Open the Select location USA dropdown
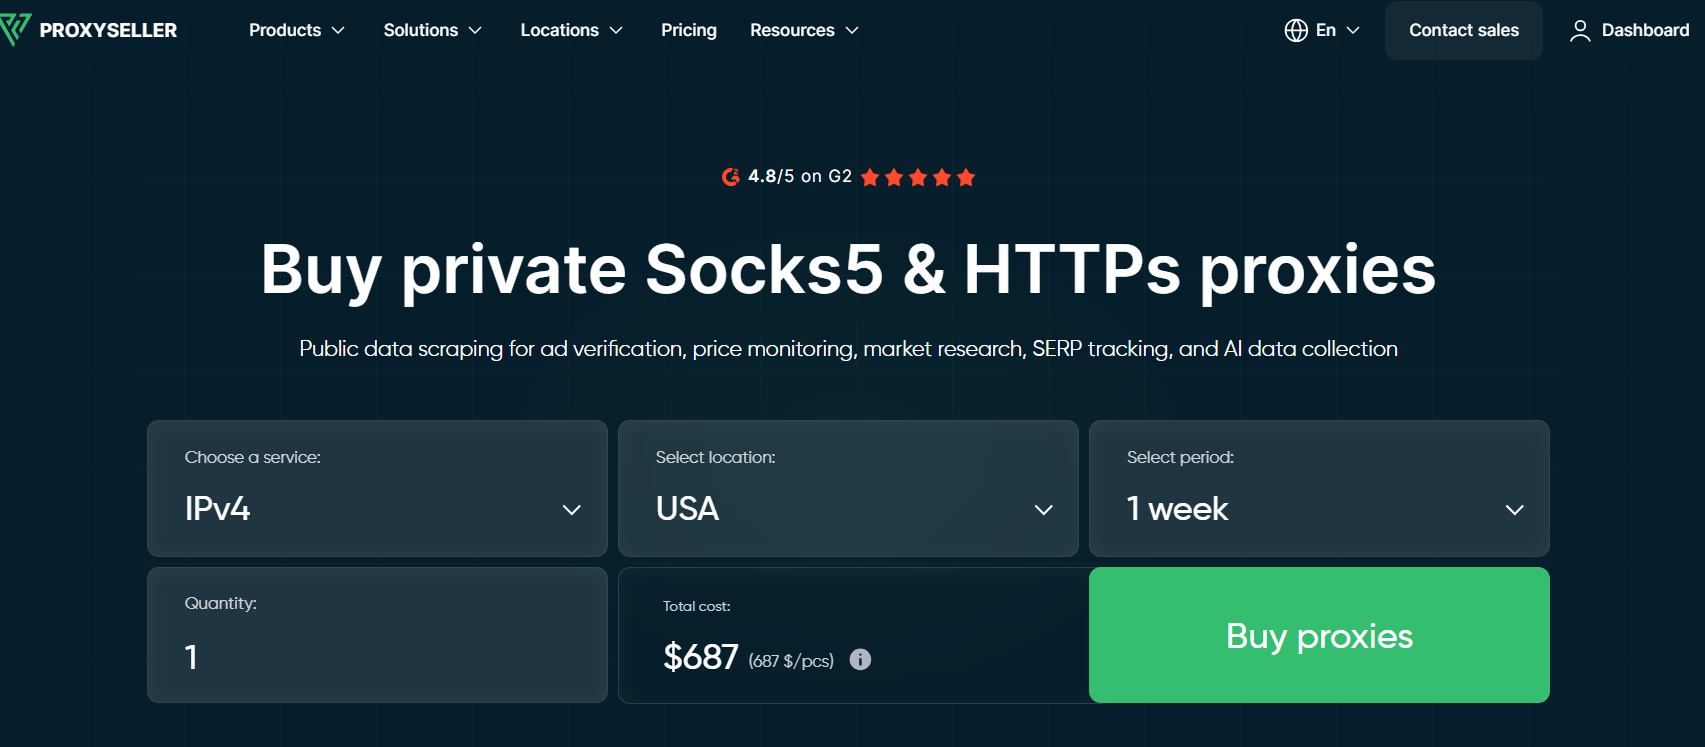 [x=848, y=488]
